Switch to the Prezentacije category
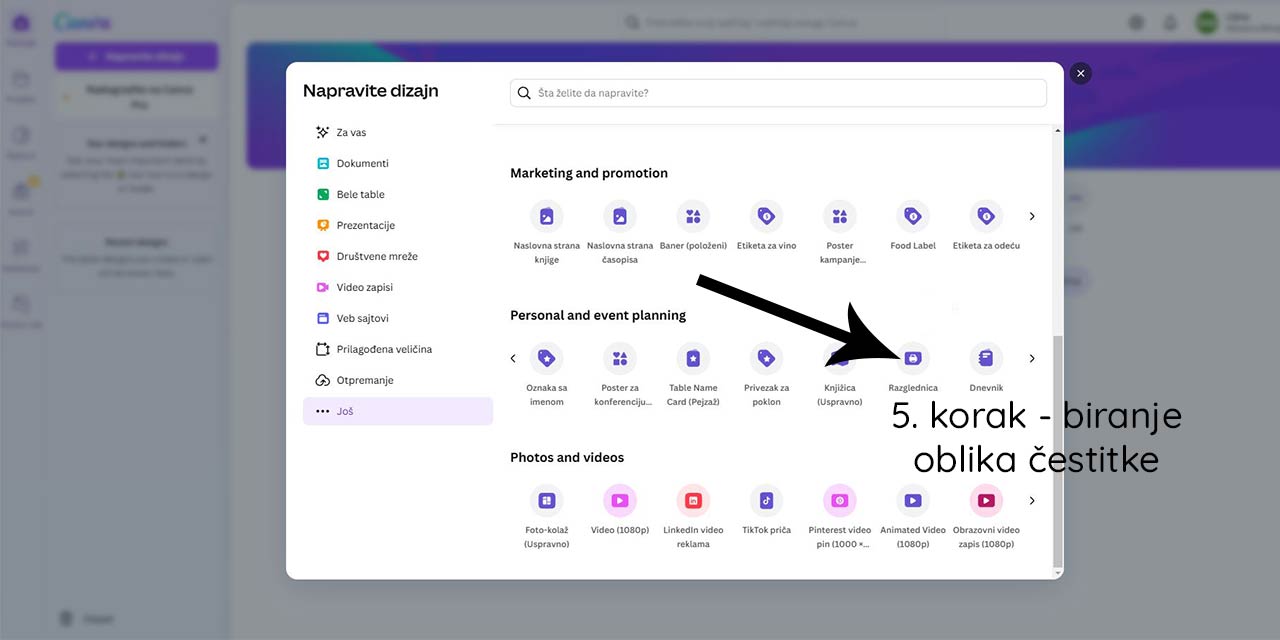Viewport: 1280px width, 640px height. tap(383, 225)
